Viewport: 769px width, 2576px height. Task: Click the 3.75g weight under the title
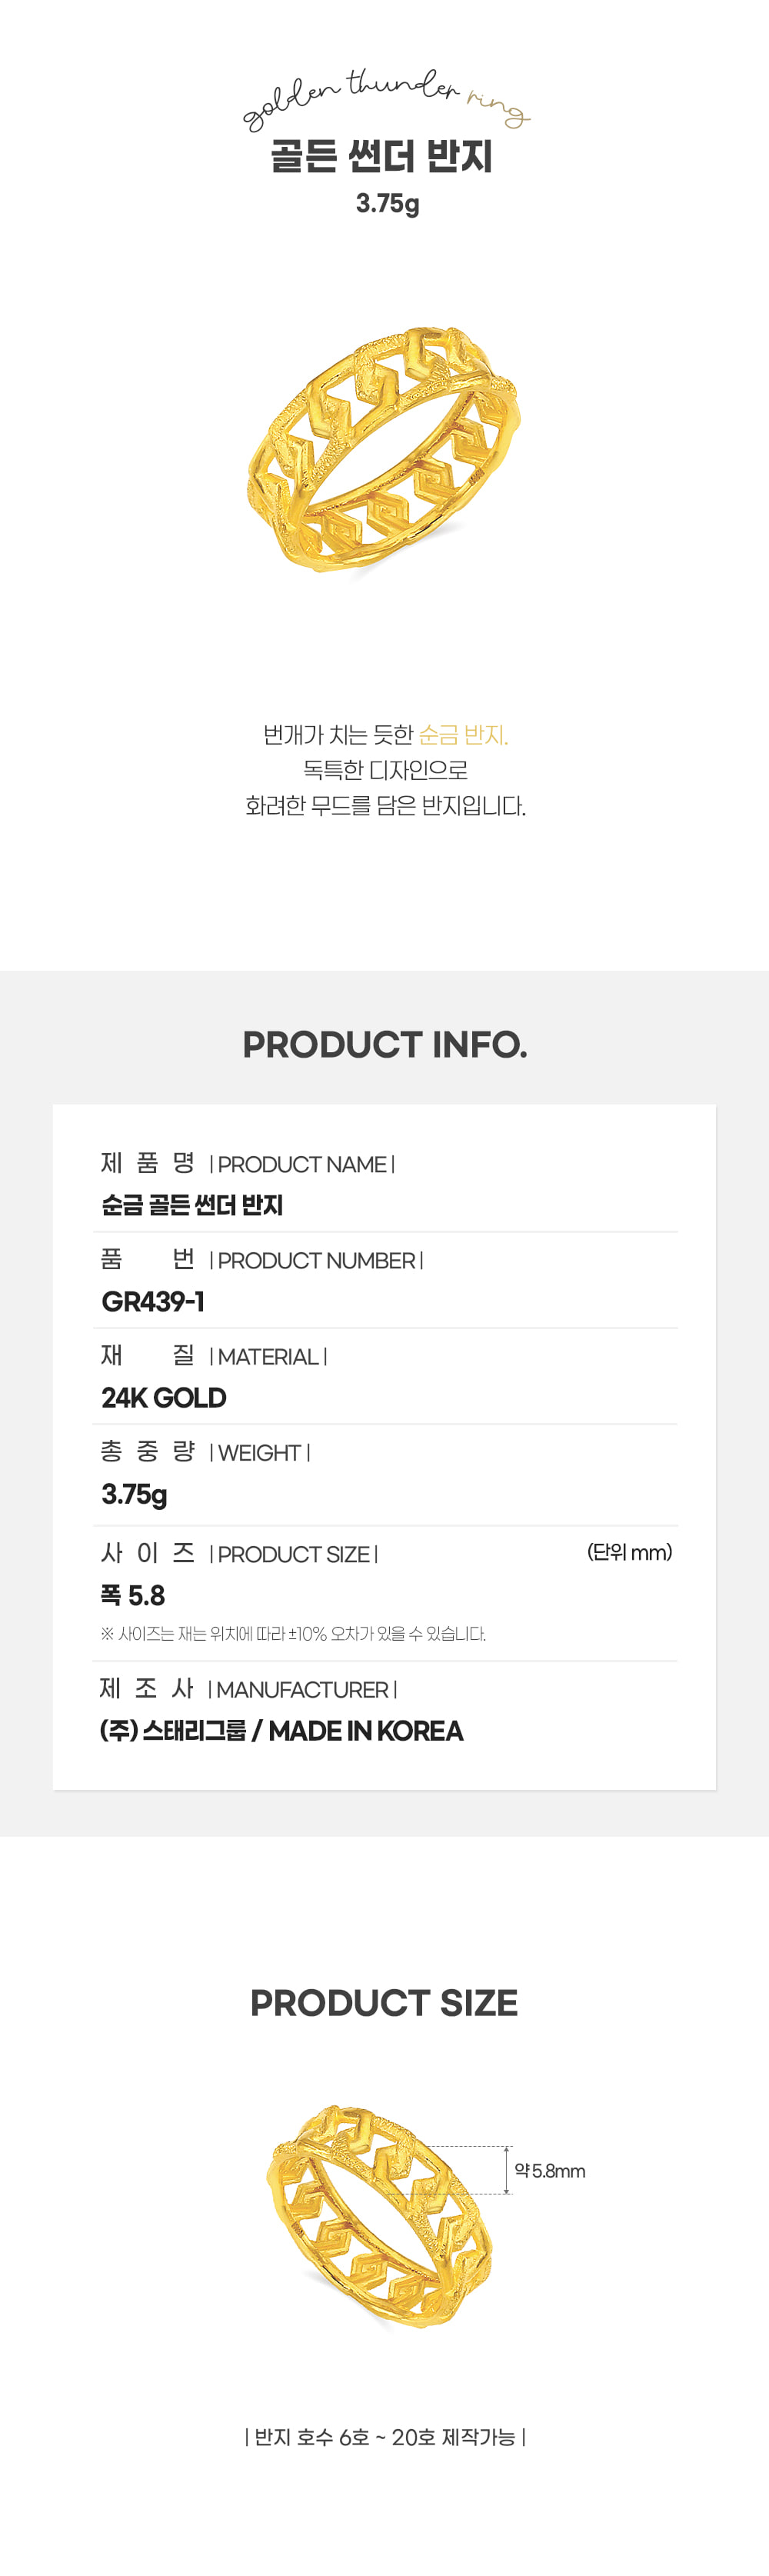click(x=387, y=204)
